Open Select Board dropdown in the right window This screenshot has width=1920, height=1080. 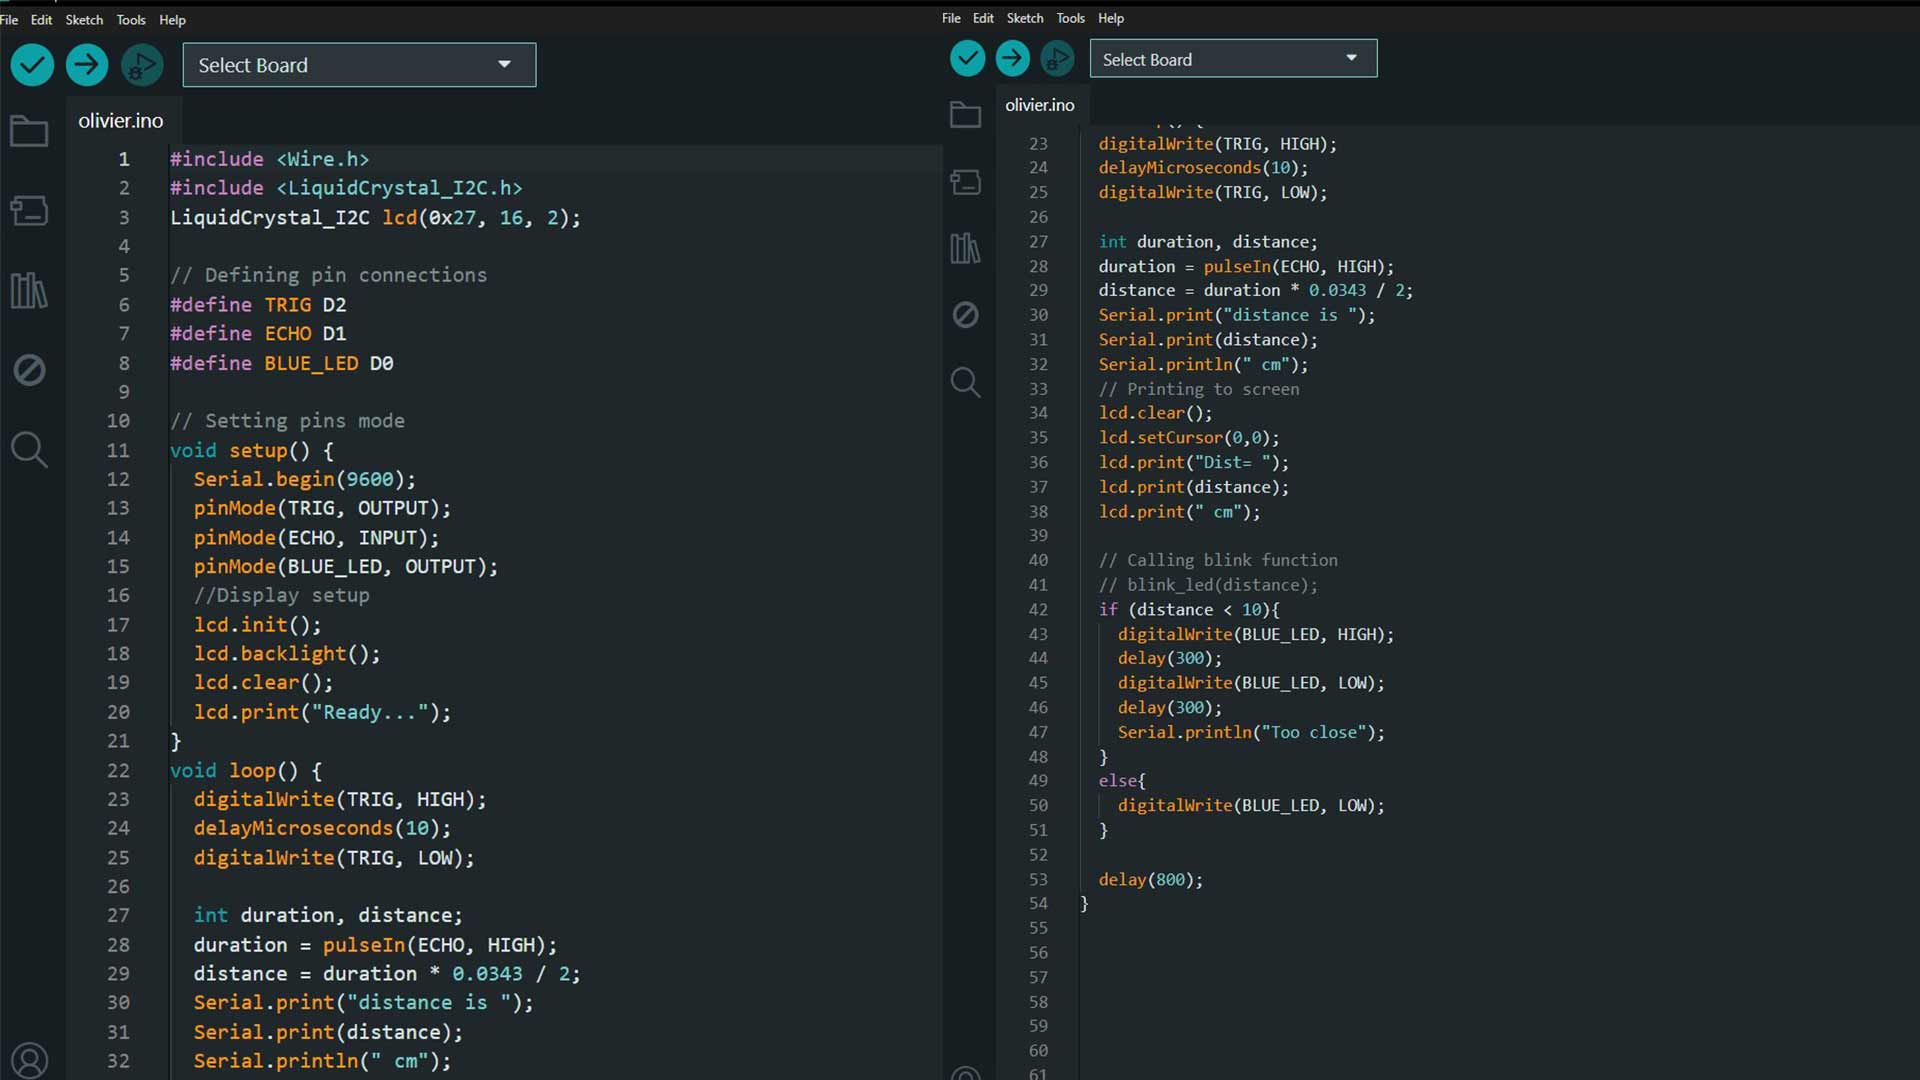(x=1233, y=59)
